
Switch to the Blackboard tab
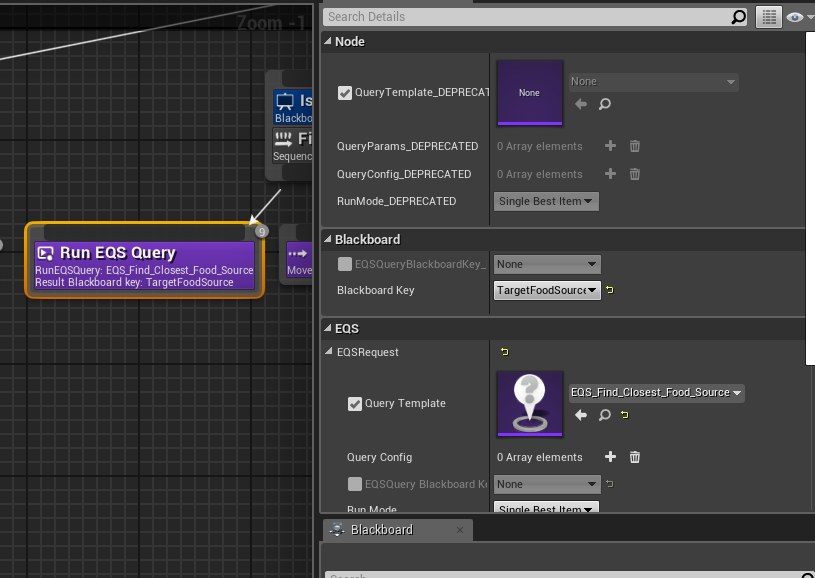(x=381, y=529)
